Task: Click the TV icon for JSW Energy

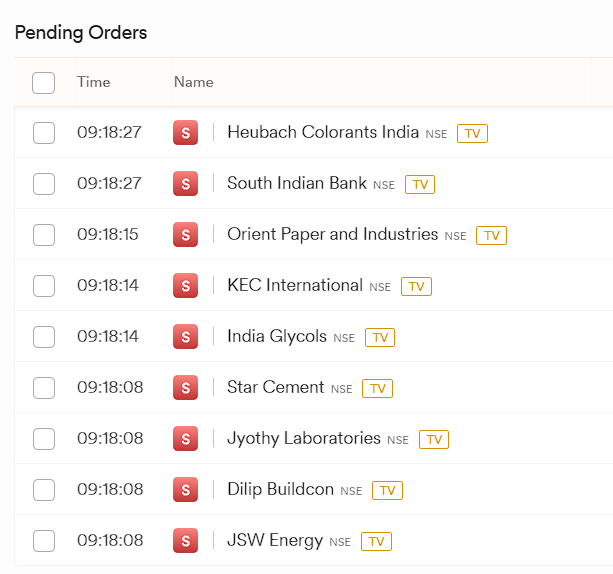Action: [x=376, y=541]
